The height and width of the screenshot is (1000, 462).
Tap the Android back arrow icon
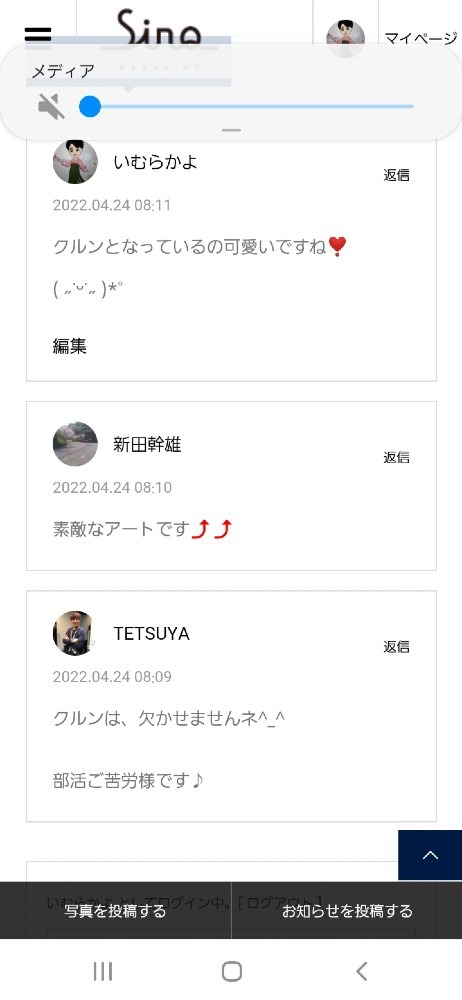click(x=361, y=971)
